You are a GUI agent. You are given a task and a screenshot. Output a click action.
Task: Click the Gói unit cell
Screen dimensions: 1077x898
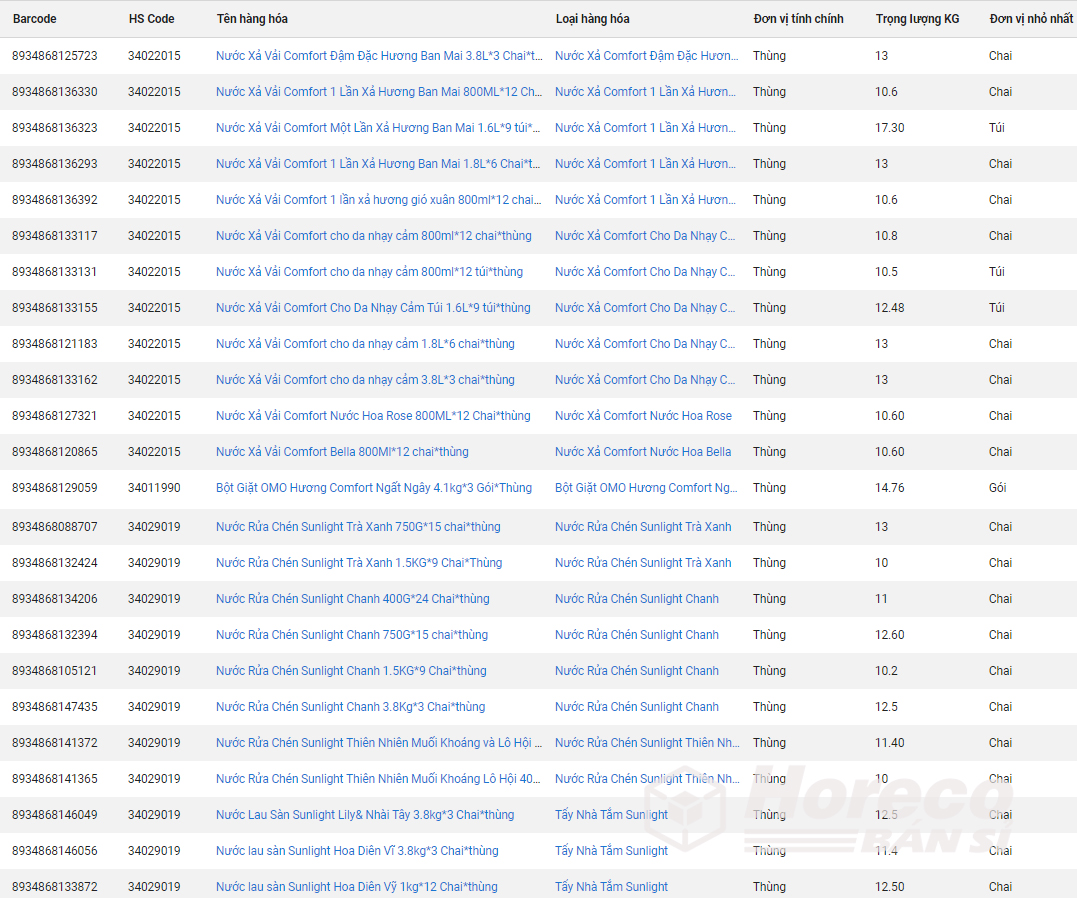pyautogui.click(x=997, y=488)
